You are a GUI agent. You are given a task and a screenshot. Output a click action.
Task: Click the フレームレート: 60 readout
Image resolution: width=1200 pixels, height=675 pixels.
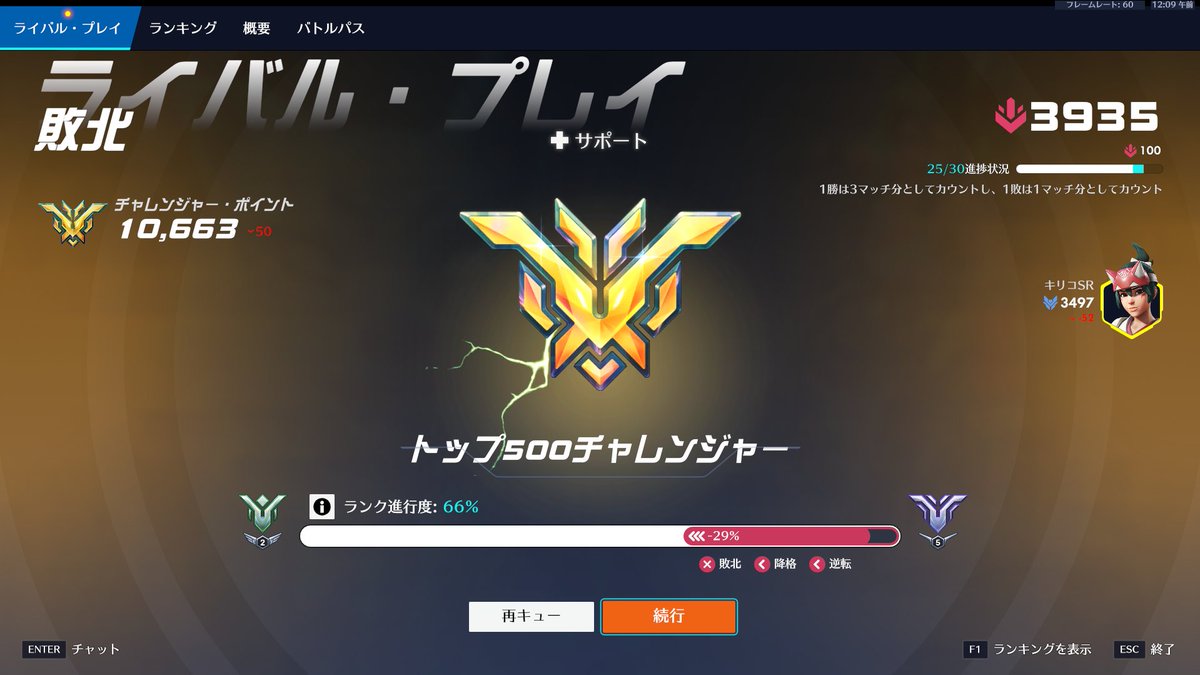tap(1100, 5)
